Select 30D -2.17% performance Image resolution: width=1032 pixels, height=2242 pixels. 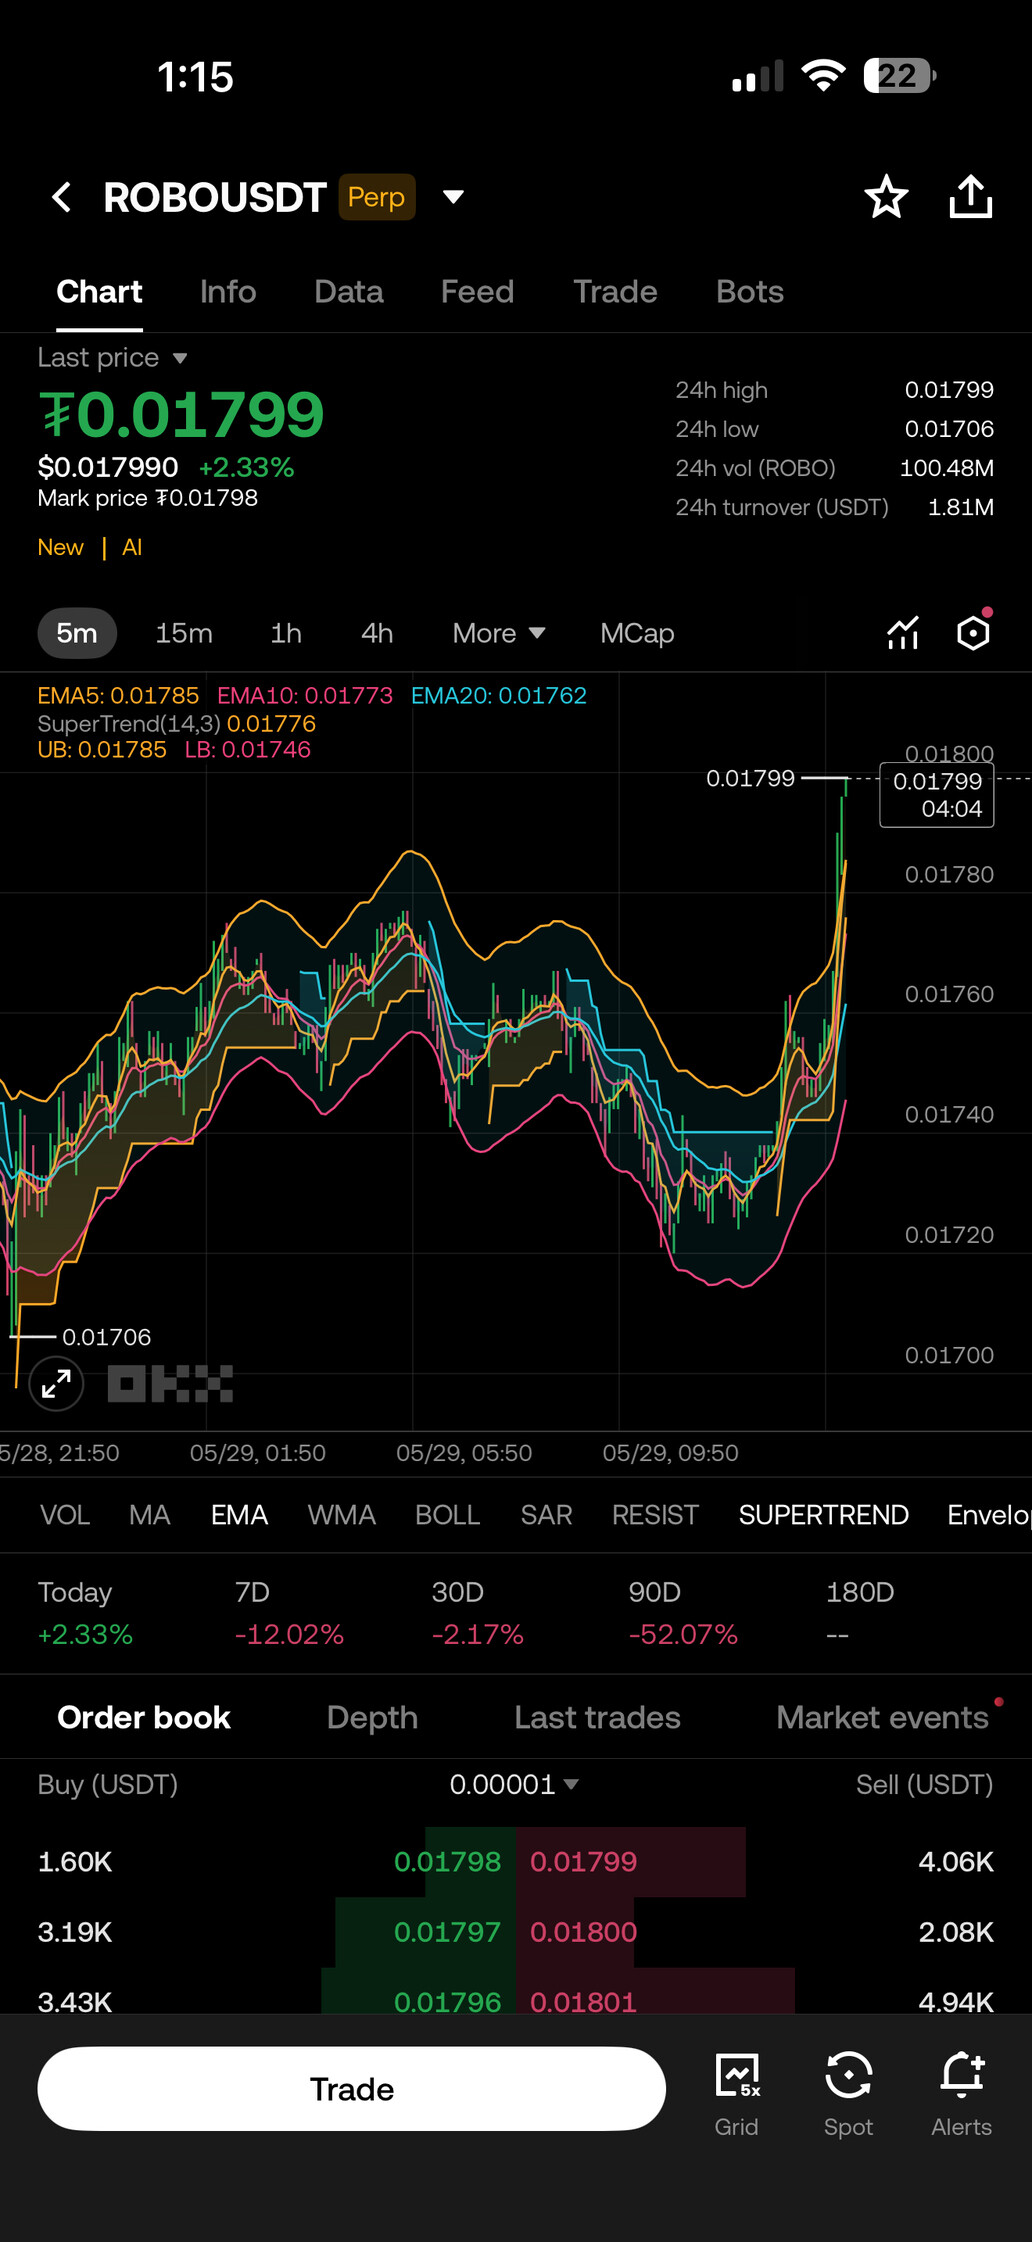point(477,1613)
